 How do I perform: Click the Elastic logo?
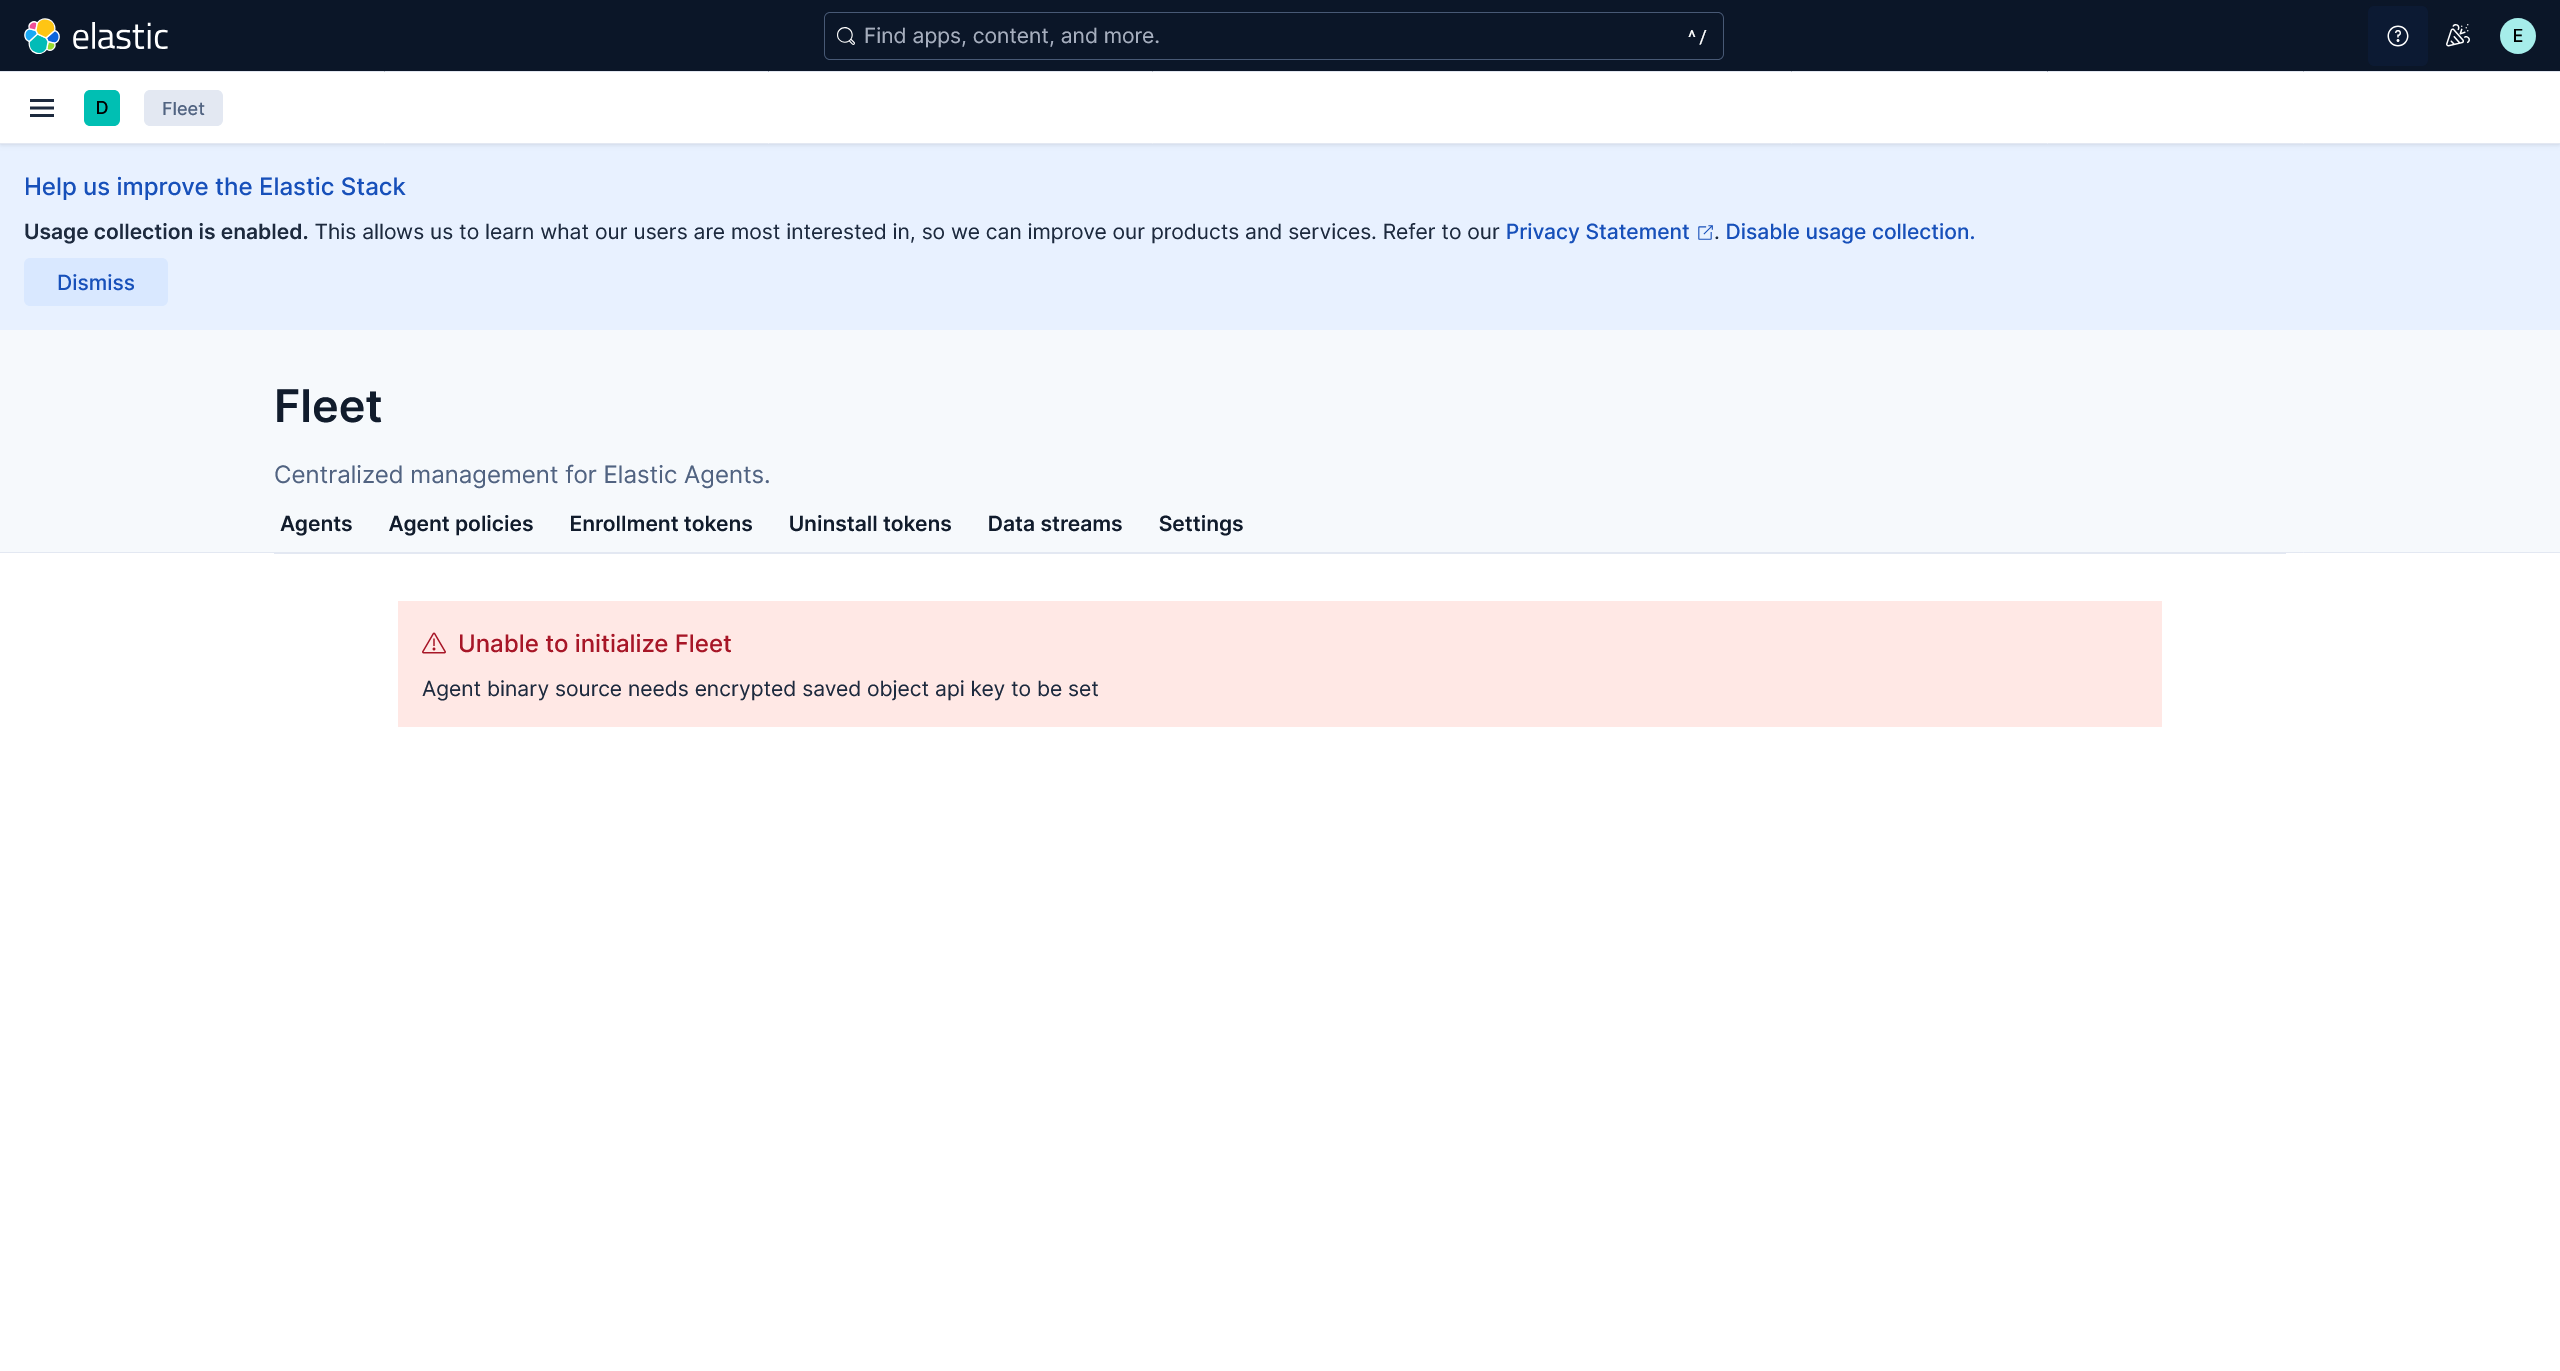(96, 36)
